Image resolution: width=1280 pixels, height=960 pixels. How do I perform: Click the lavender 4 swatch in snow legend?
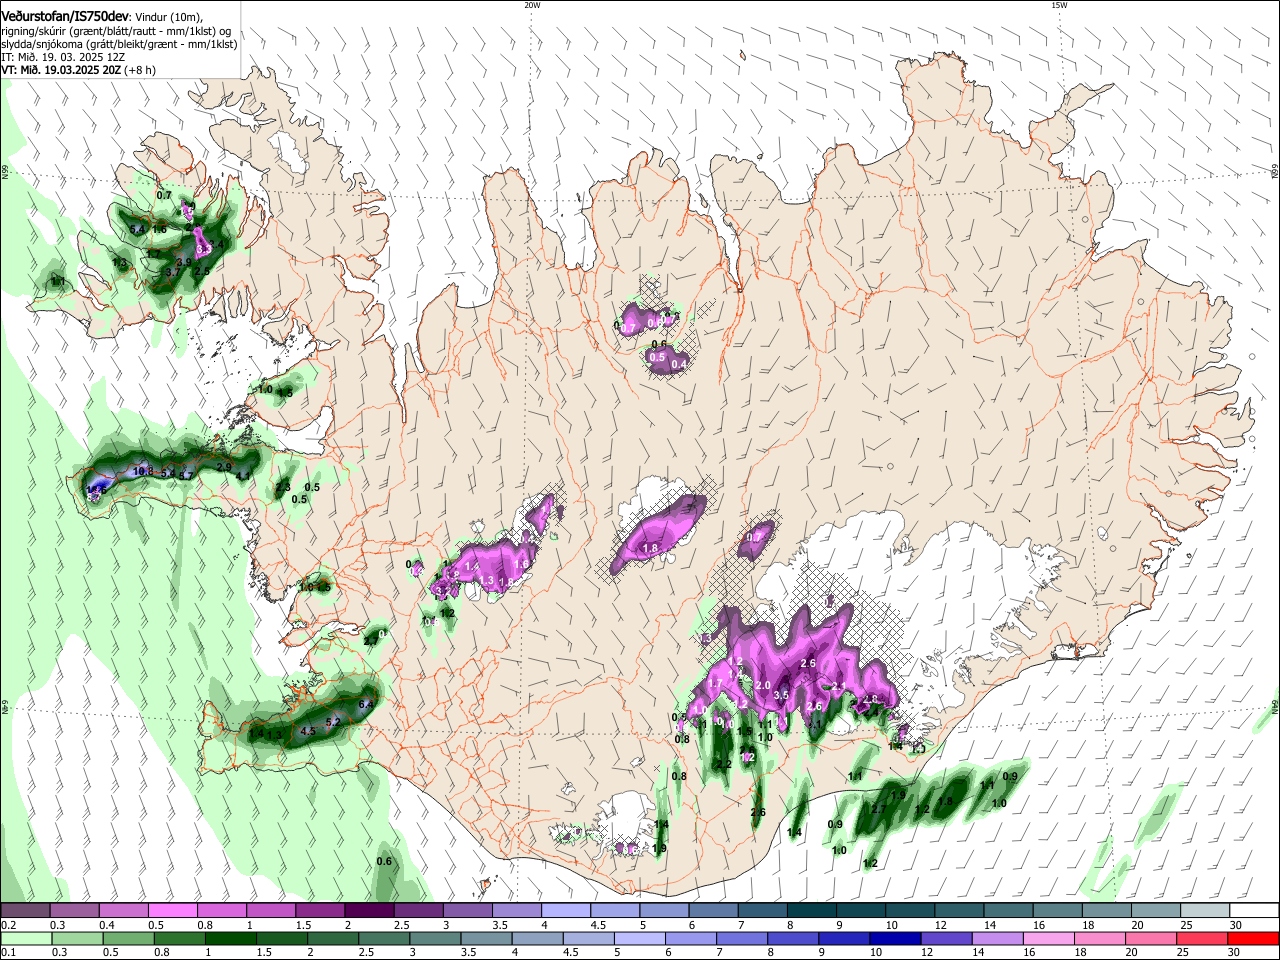[565, 911]
